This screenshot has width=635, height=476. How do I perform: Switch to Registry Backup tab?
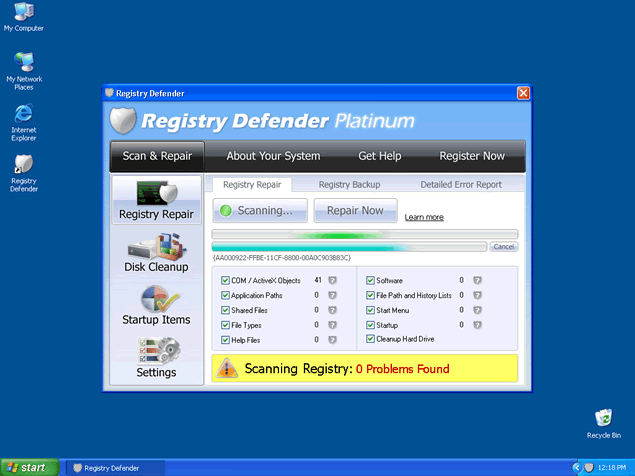coord(349,185)
